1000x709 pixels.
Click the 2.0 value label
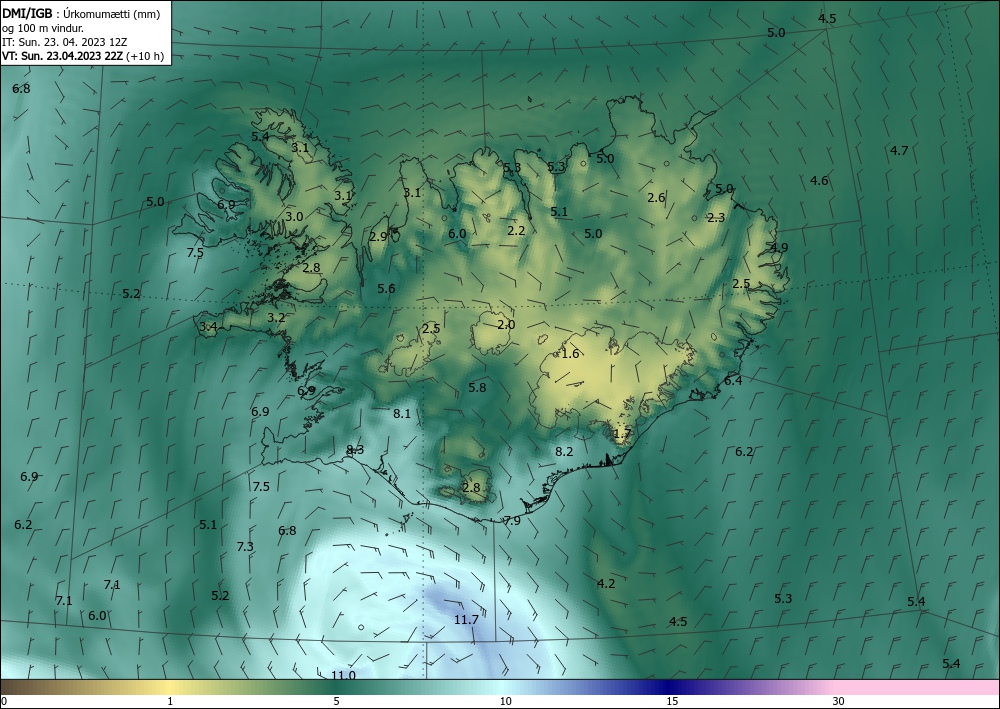click(506, 325)
